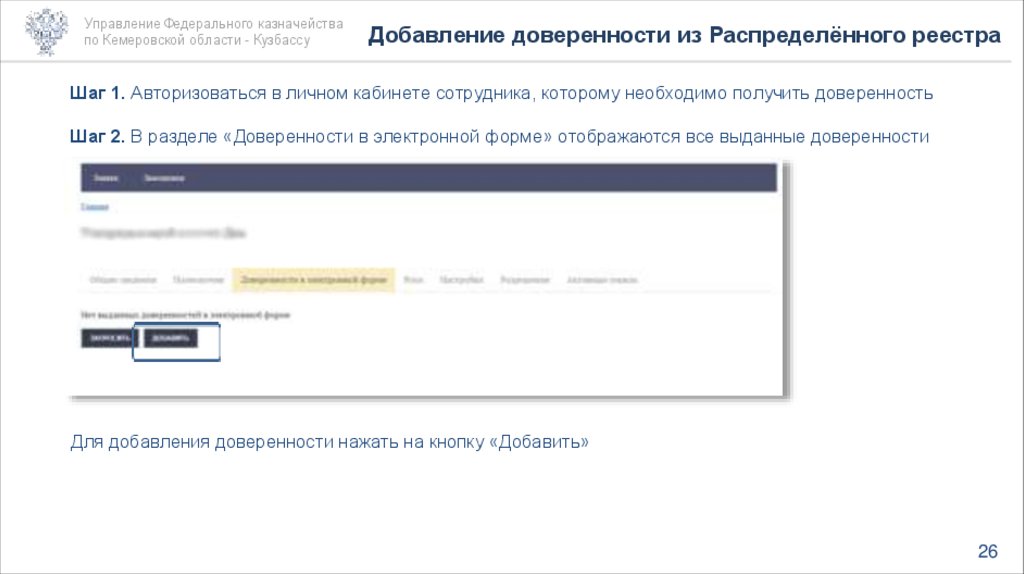This screenshot has height=574, width=1024.
Task: Open the «Доверенности в электронной форме» tab
Action: (313, 279)
